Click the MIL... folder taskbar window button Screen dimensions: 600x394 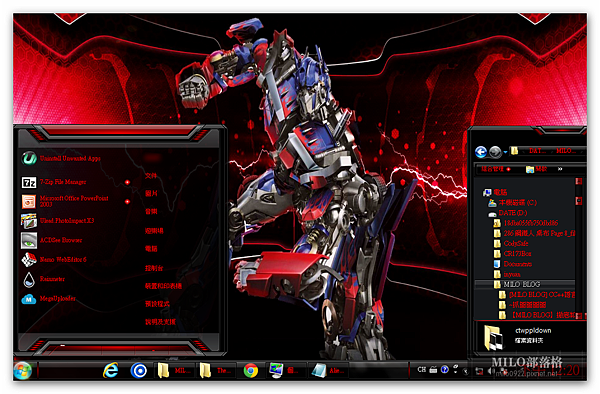(173, 370)
